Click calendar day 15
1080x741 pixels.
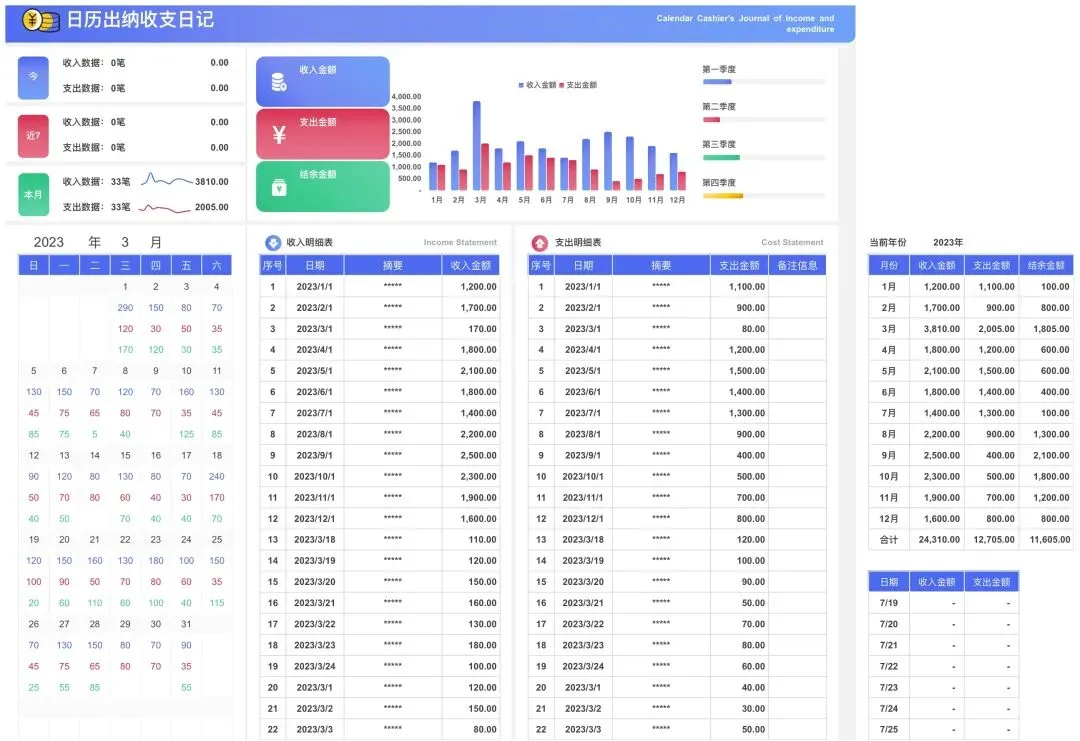(125, 455)
